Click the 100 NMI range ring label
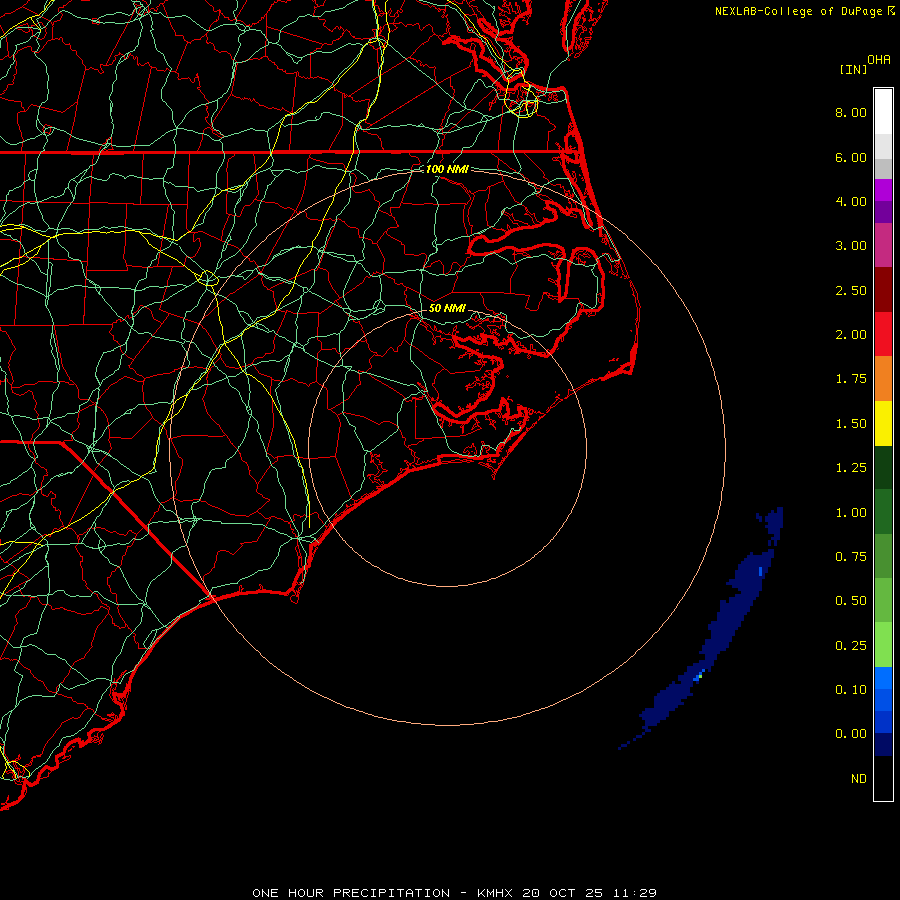 [447, 169]
